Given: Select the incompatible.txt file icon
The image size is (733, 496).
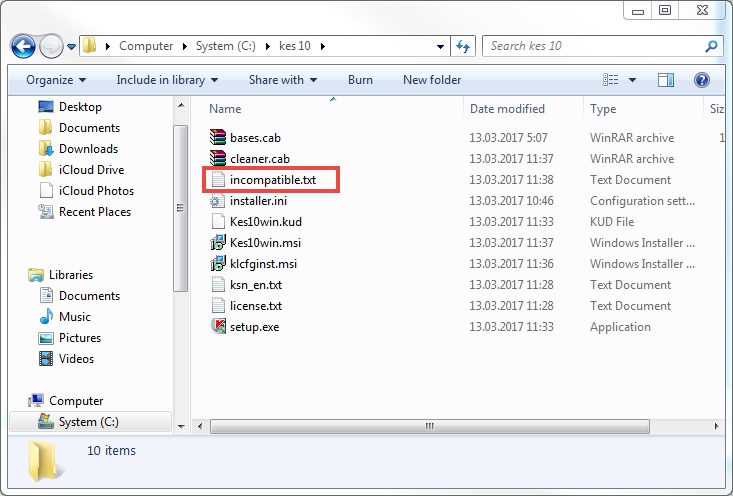Looking at the screenshot, I should point(218,180).
